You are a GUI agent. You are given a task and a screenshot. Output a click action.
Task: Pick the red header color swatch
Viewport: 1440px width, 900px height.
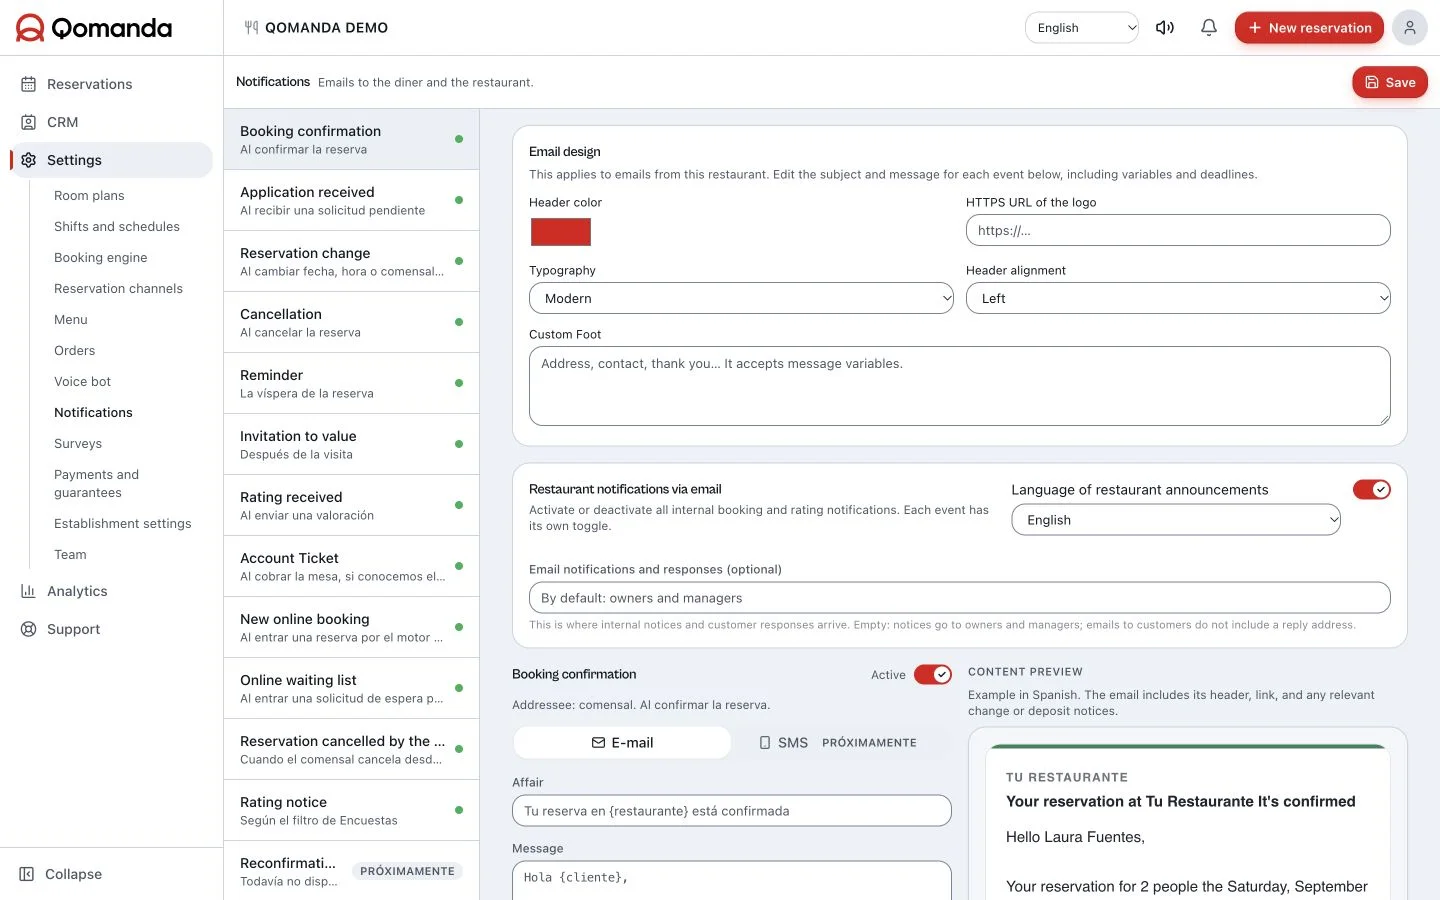click(561, 232)
